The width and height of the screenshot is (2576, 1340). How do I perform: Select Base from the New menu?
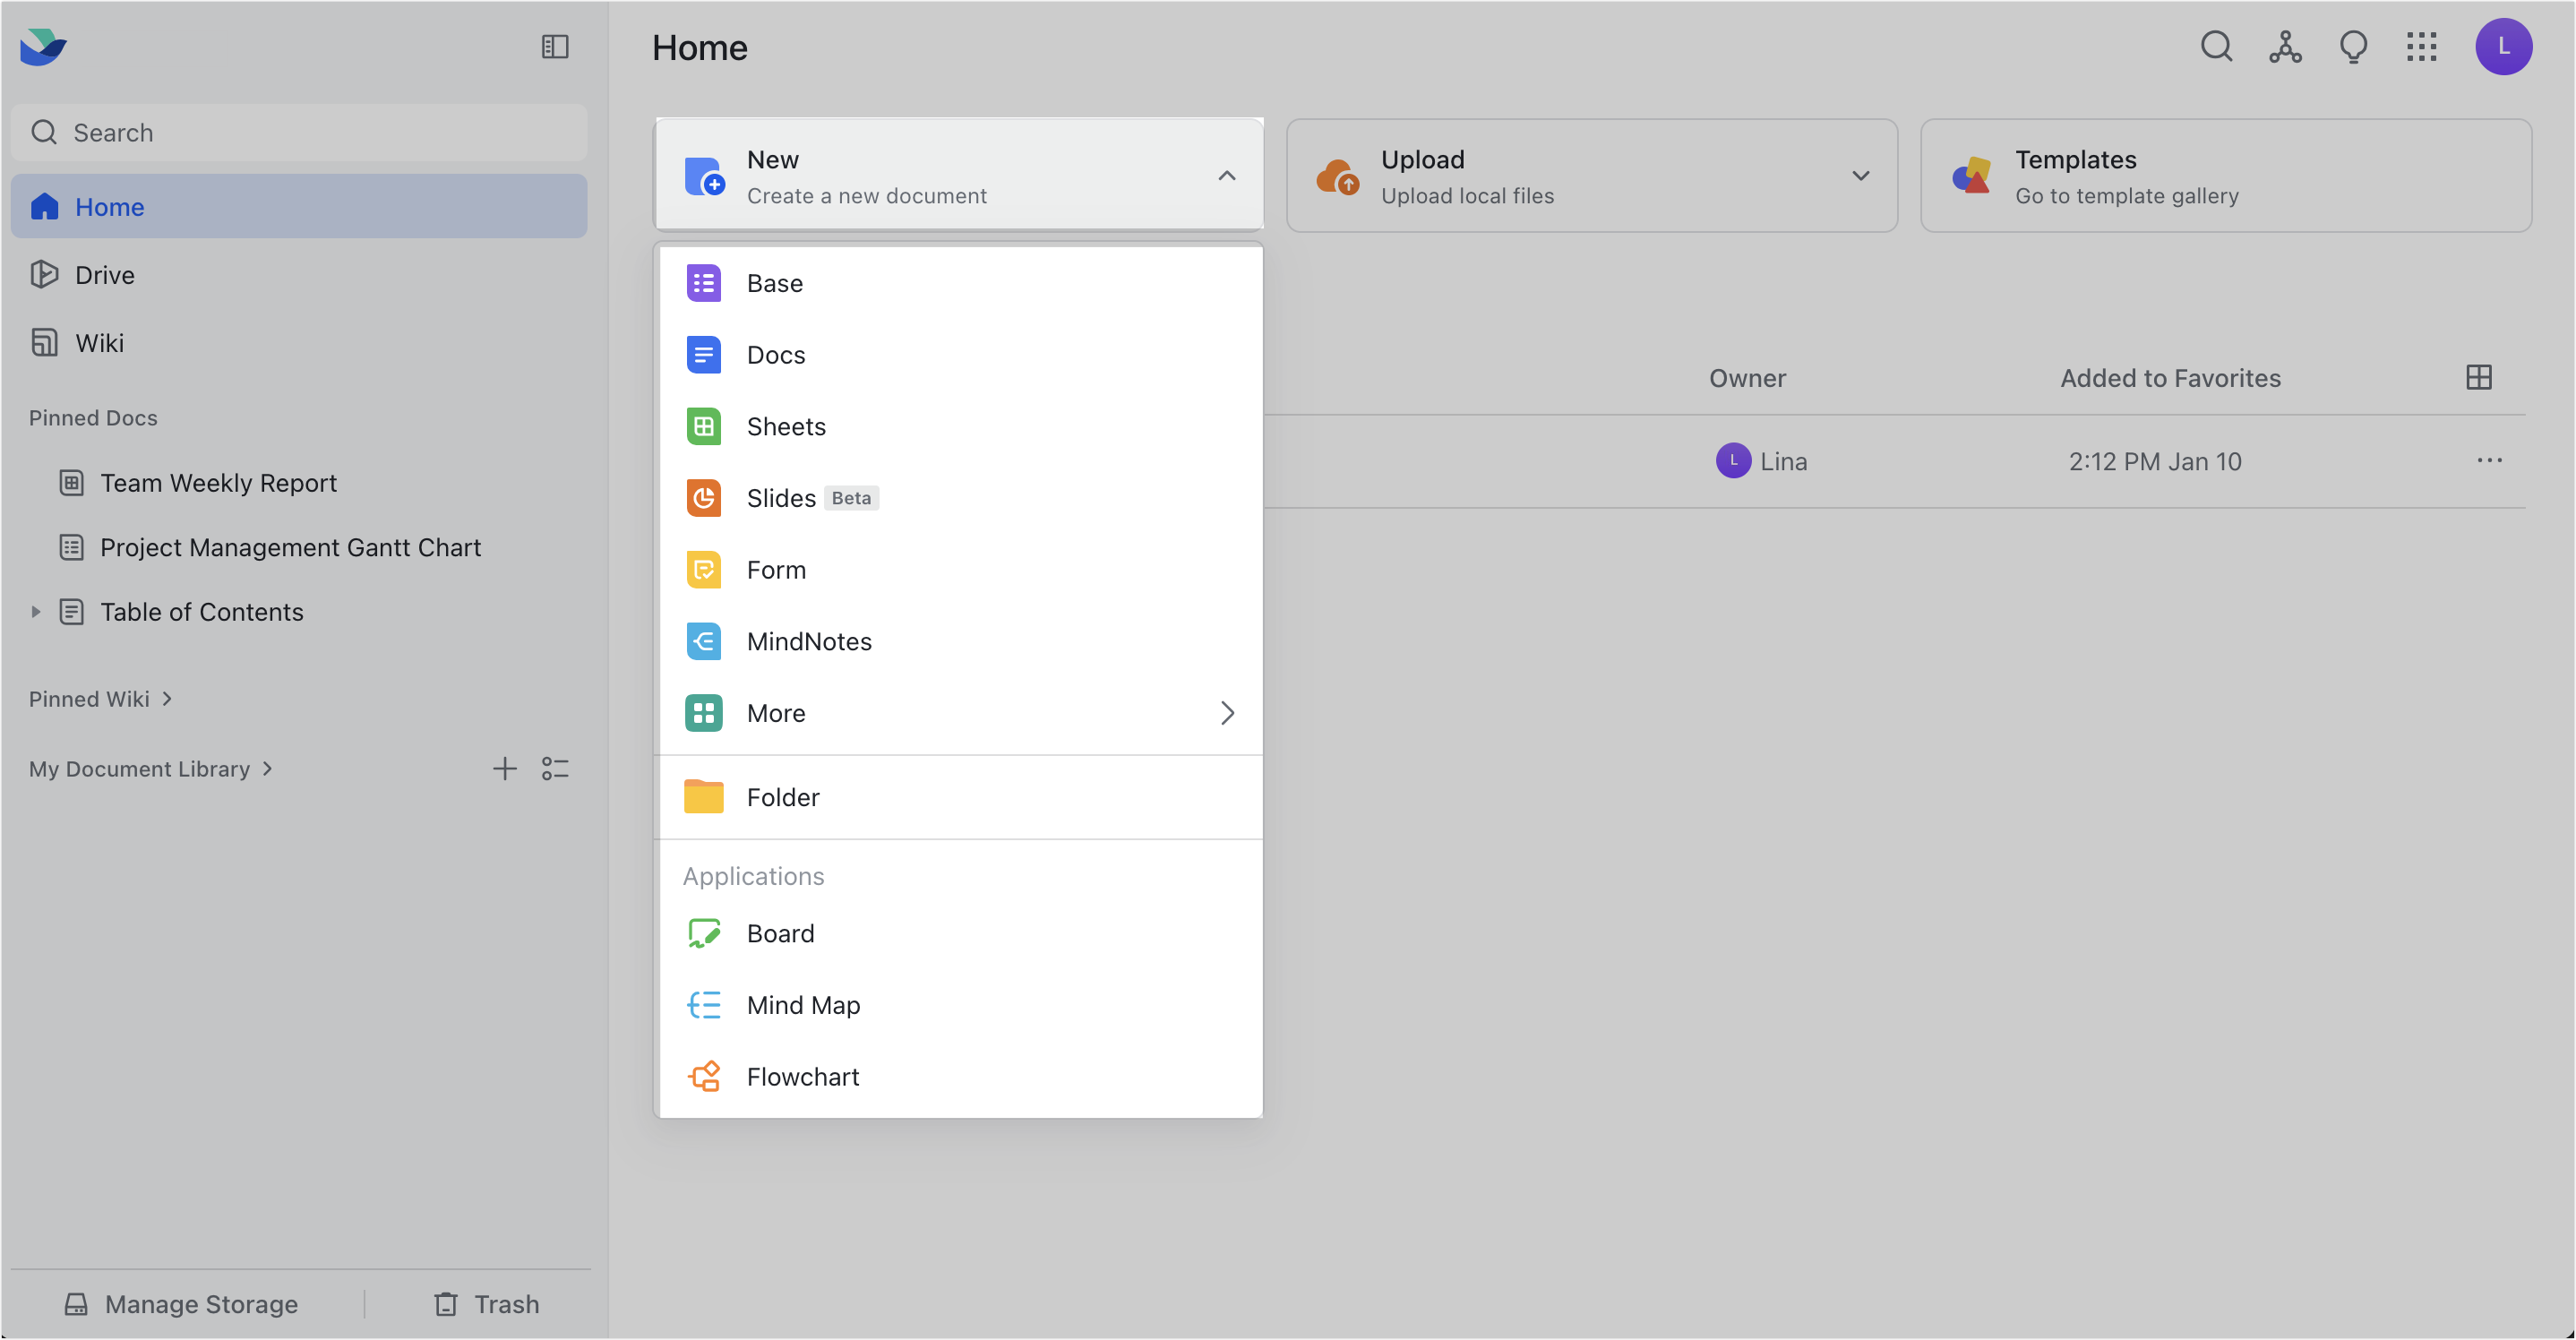(774, 283)
